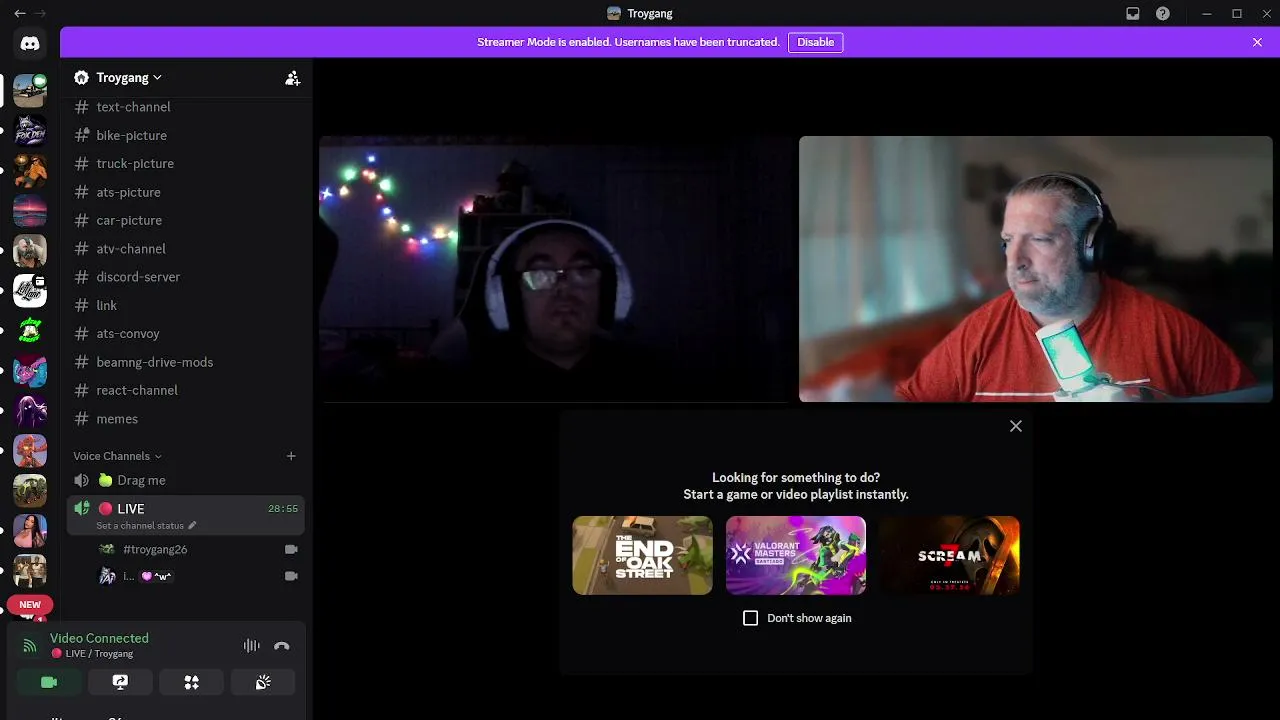The height and width of the screenshot is (720, 1280).
Task: Open the link channel
Action: tap(186, 305)
